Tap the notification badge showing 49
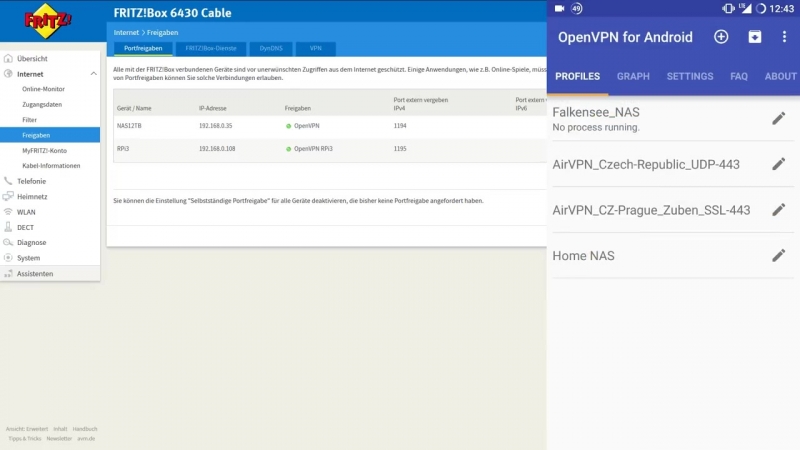800x450 pixels. [x=577, y=8]
